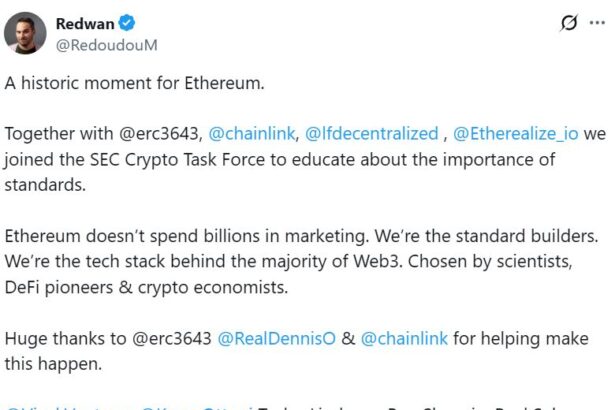Open the three-dot More options menu
615x410 pixels.
[x=598, y=24]
